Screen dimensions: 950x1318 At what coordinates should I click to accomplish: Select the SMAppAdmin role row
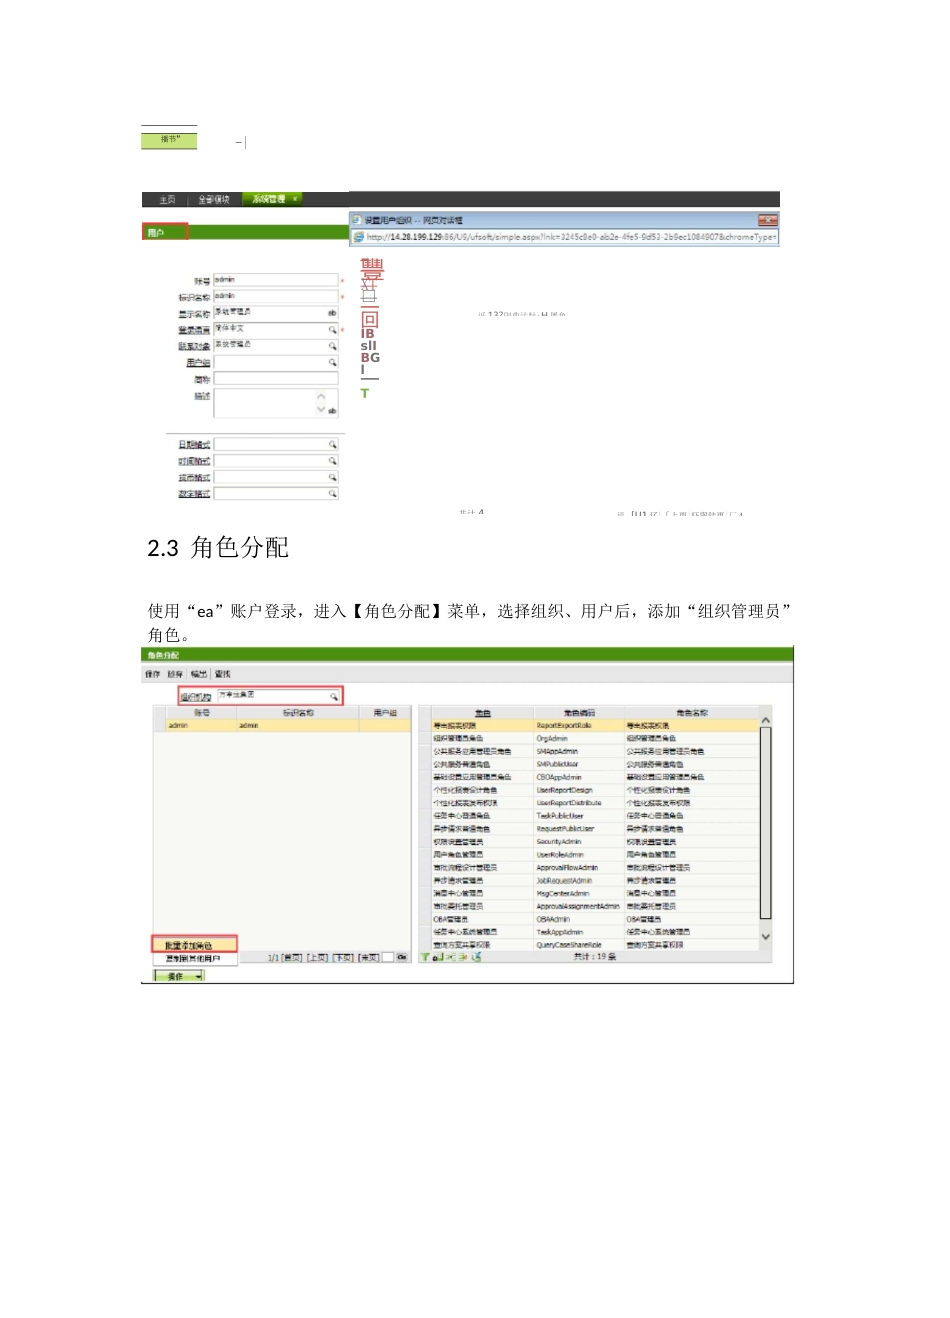[589, 751]
